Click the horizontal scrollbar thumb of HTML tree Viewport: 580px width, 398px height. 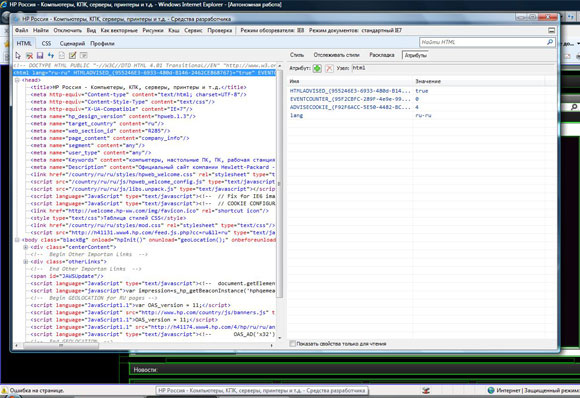point(61,345)
